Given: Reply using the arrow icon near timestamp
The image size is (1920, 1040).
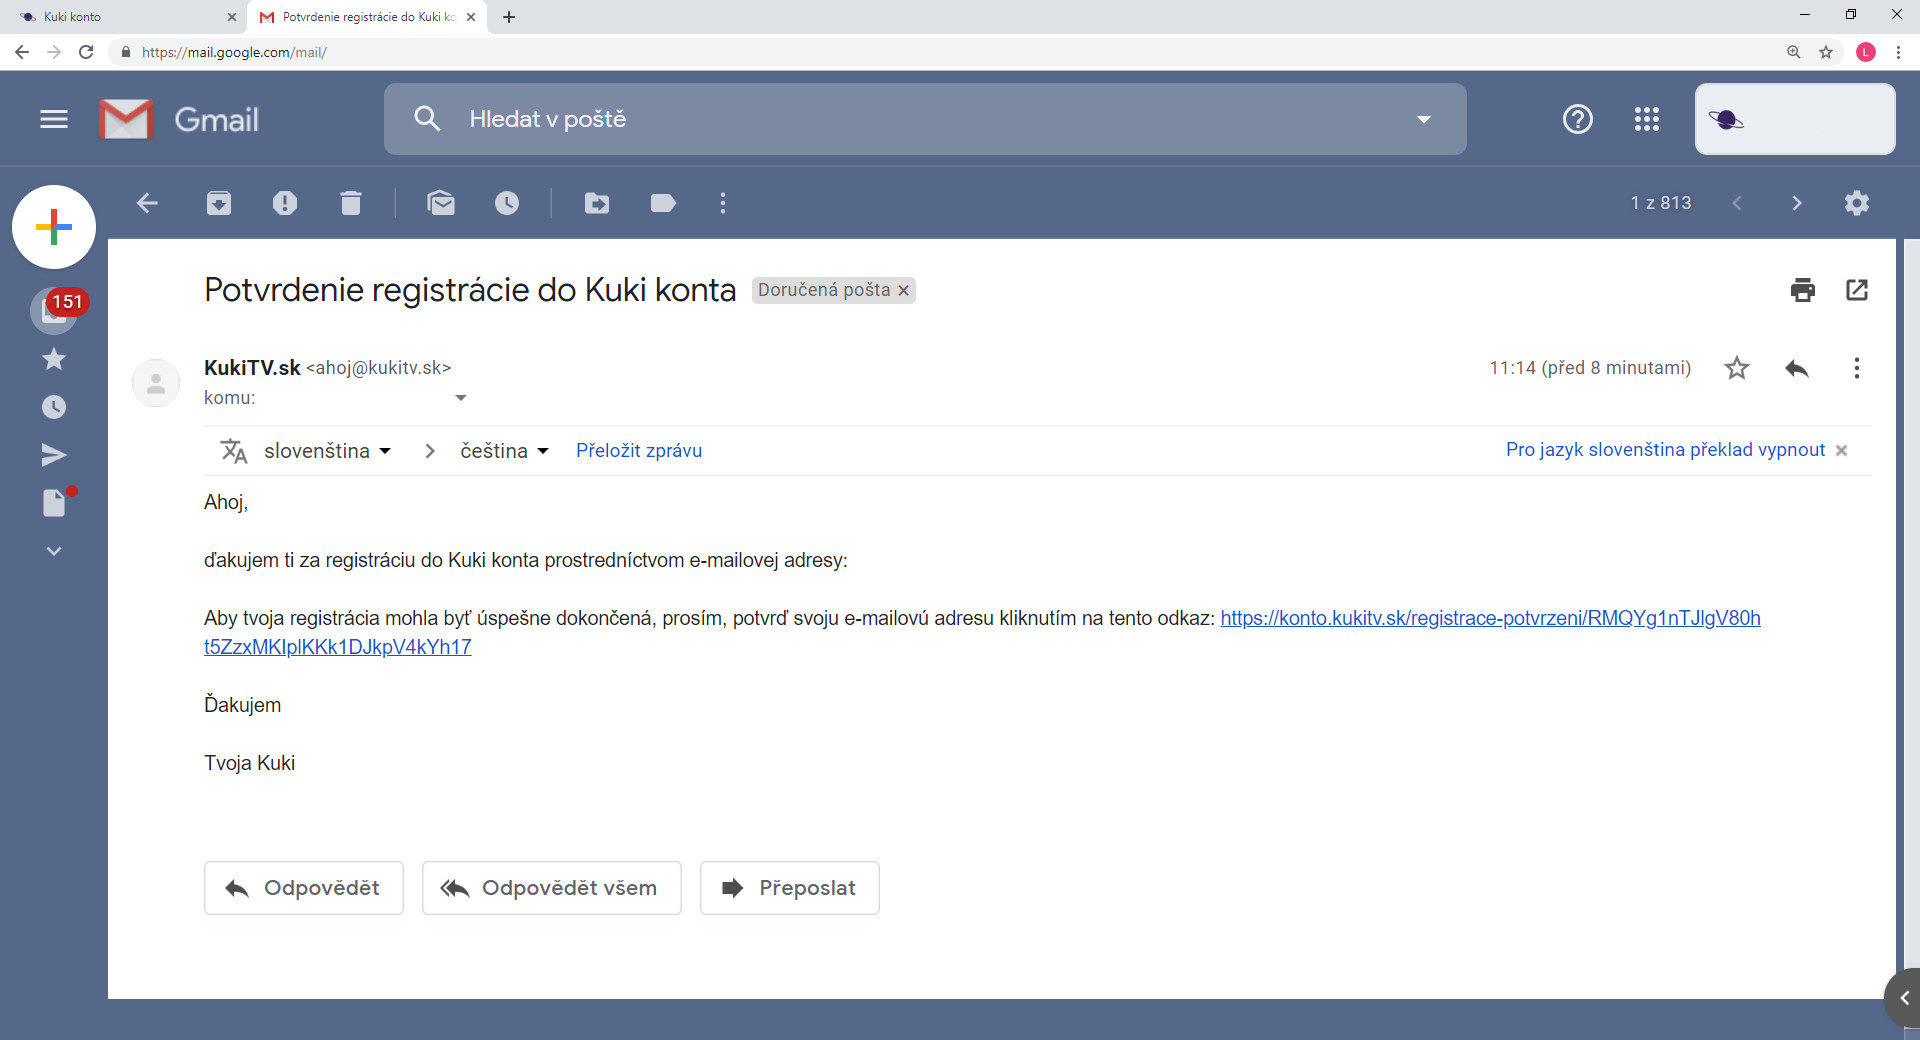Looking at the screenshot, I should click(1797, 368).
